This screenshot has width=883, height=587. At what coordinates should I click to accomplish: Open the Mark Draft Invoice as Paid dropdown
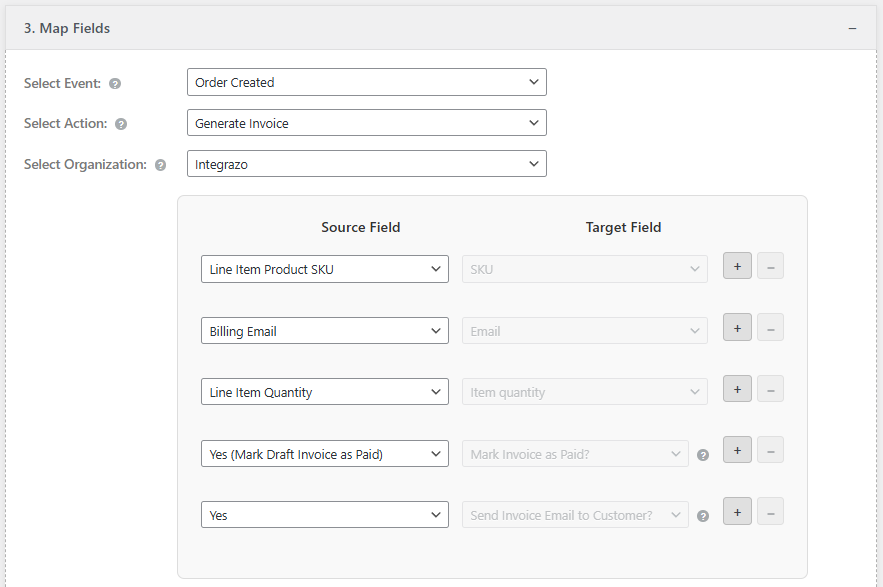point(324,454)
